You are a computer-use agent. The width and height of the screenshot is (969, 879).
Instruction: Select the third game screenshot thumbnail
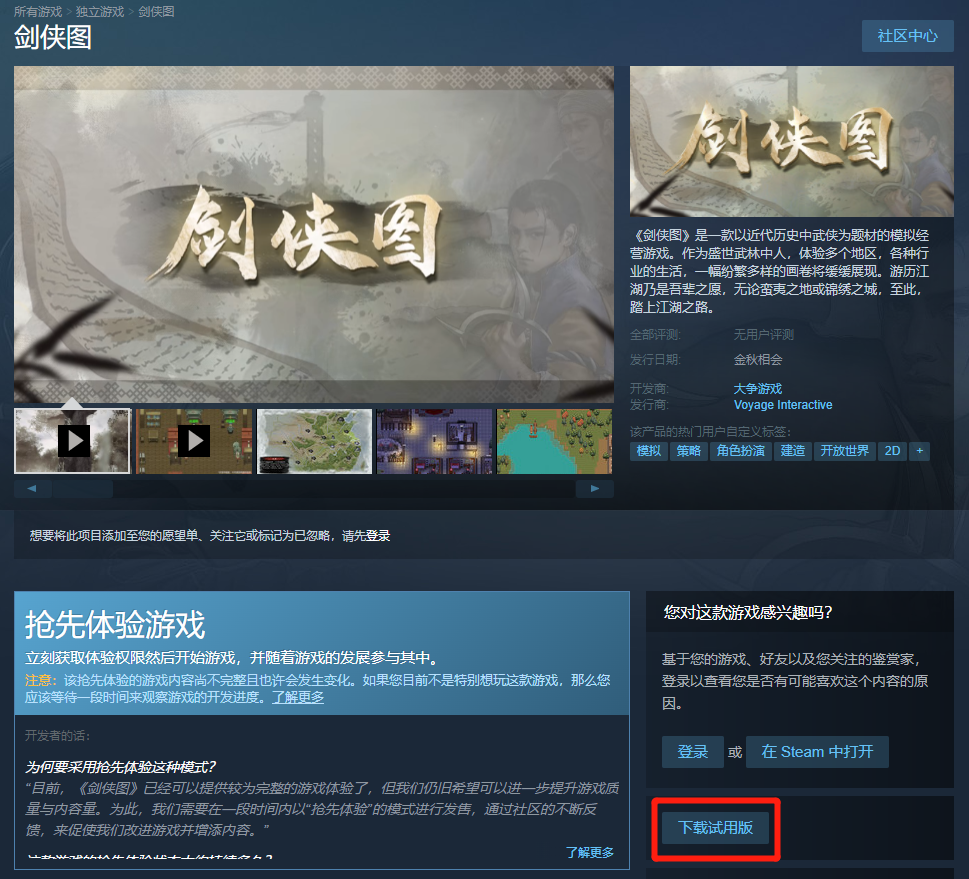click(313, 440)
